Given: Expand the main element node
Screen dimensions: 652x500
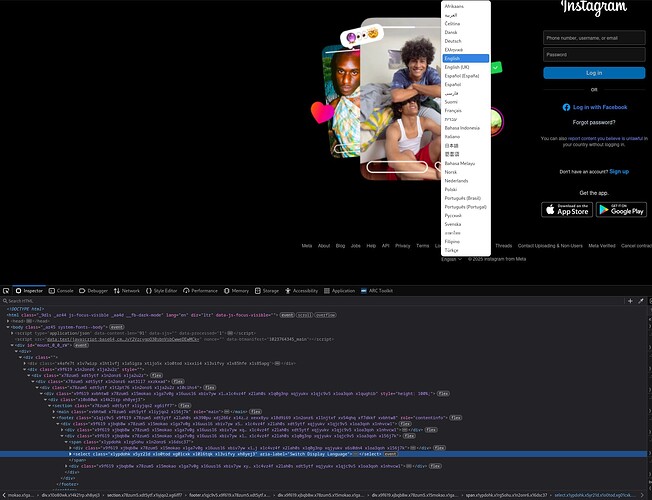Looking at the screenshot, I should (54, 411).
